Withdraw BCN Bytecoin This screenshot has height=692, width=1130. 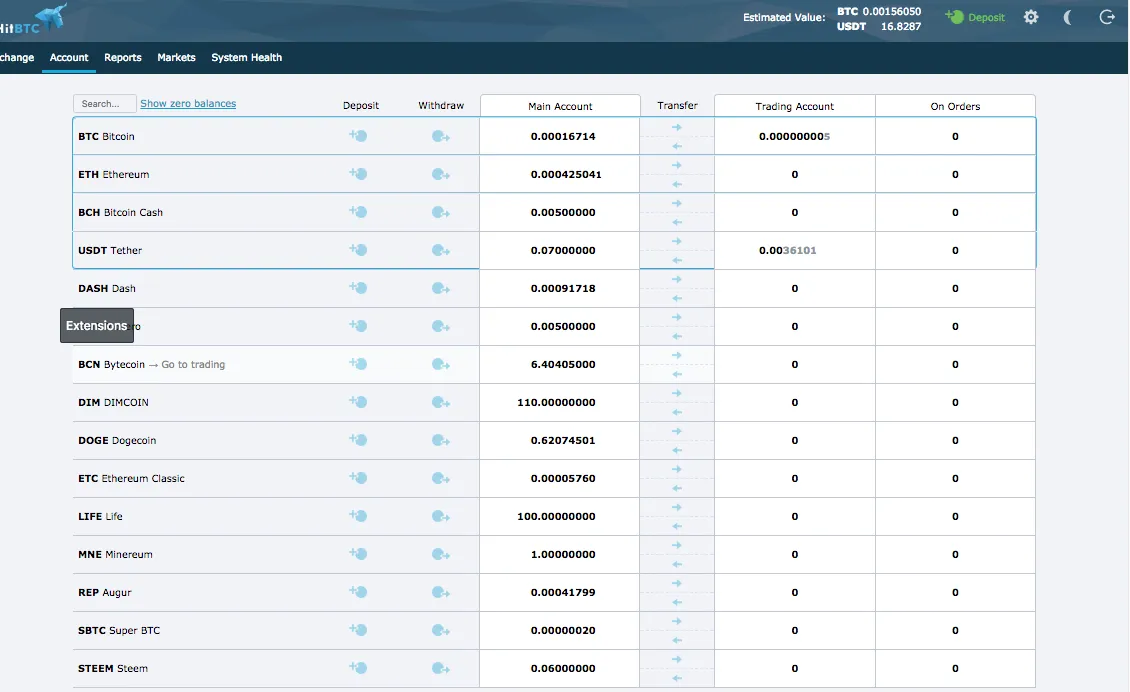click(440, 365)
